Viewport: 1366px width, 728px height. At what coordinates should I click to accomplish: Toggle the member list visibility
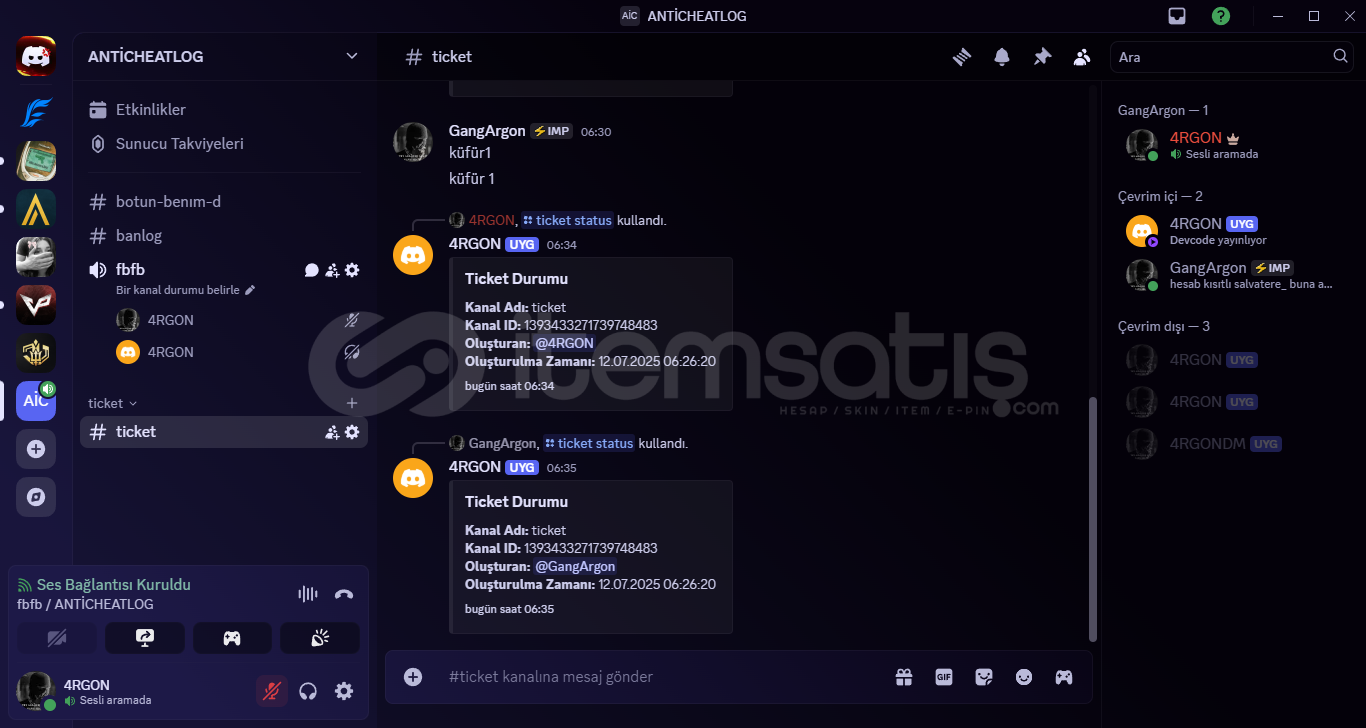(1082, 57)
